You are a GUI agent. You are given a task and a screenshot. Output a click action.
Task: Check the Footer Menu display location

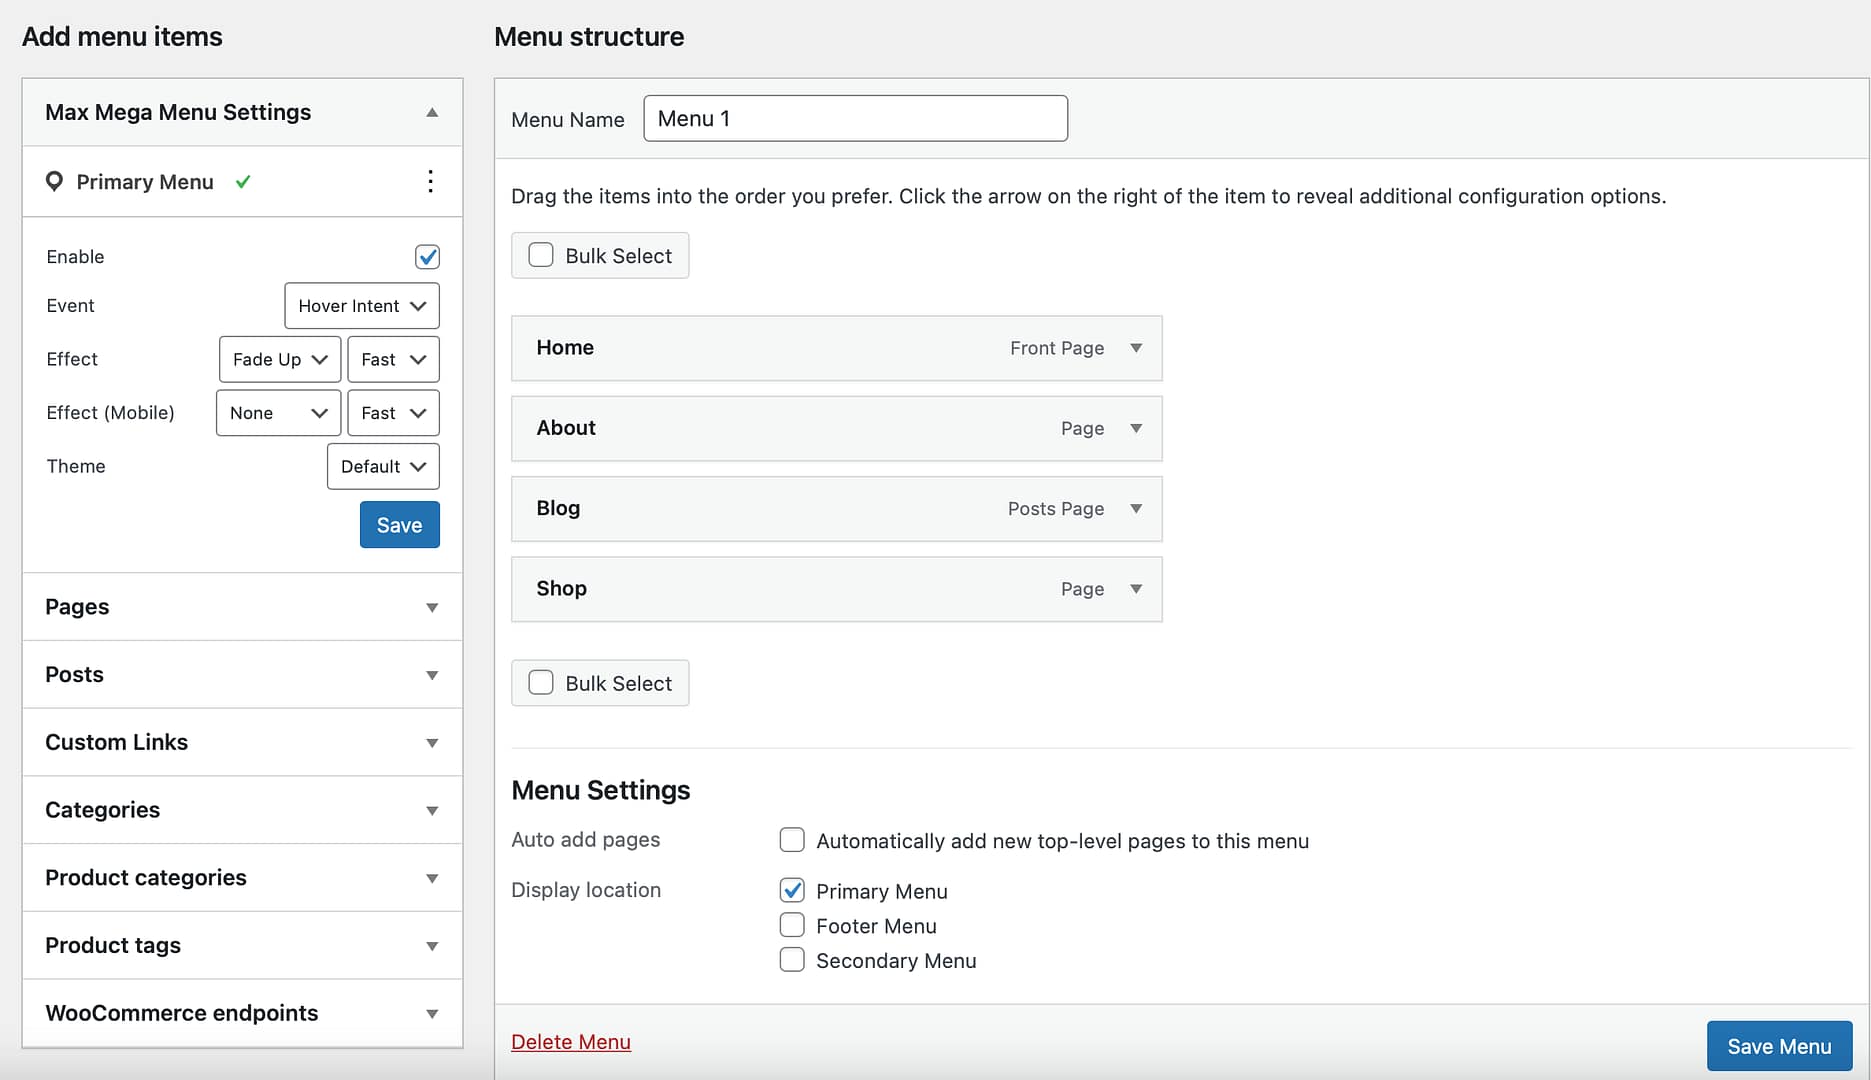pos(792,925)
